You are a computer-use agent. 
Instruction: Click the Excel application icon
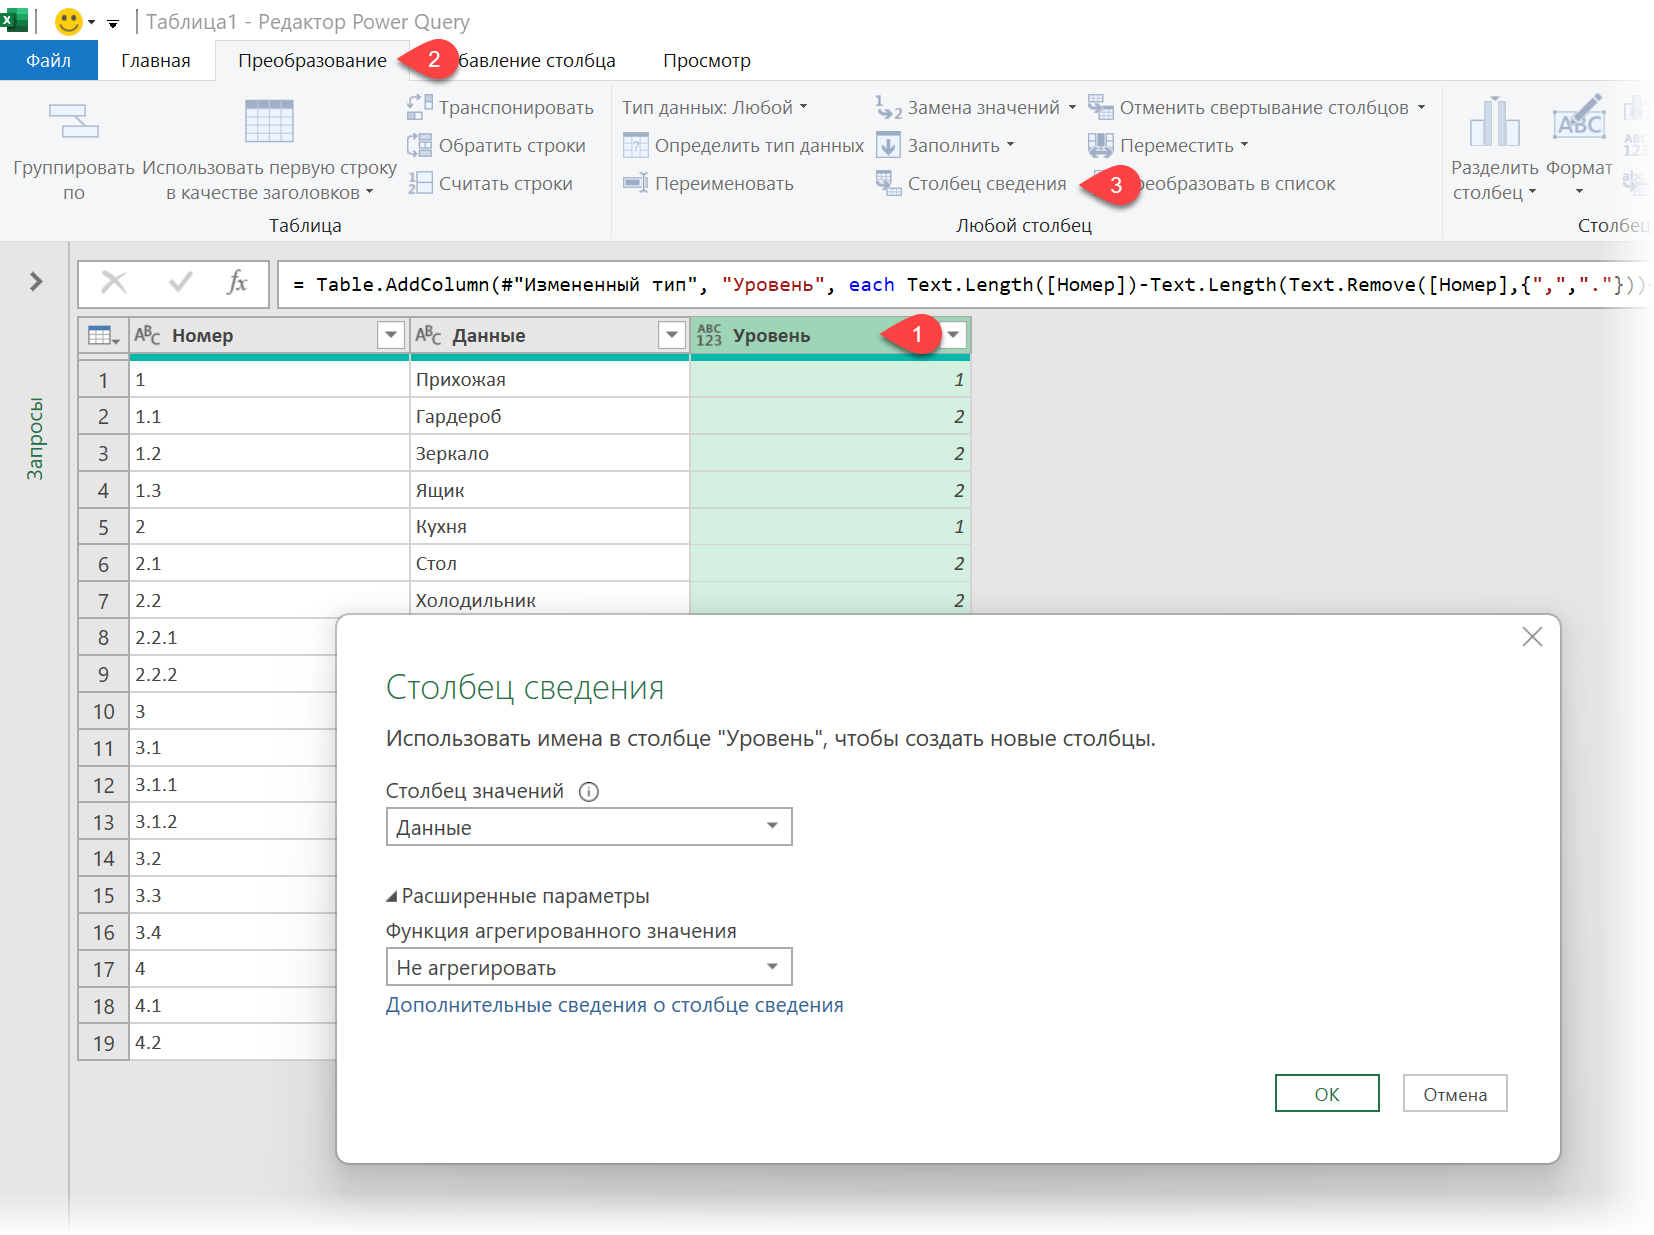14,20
